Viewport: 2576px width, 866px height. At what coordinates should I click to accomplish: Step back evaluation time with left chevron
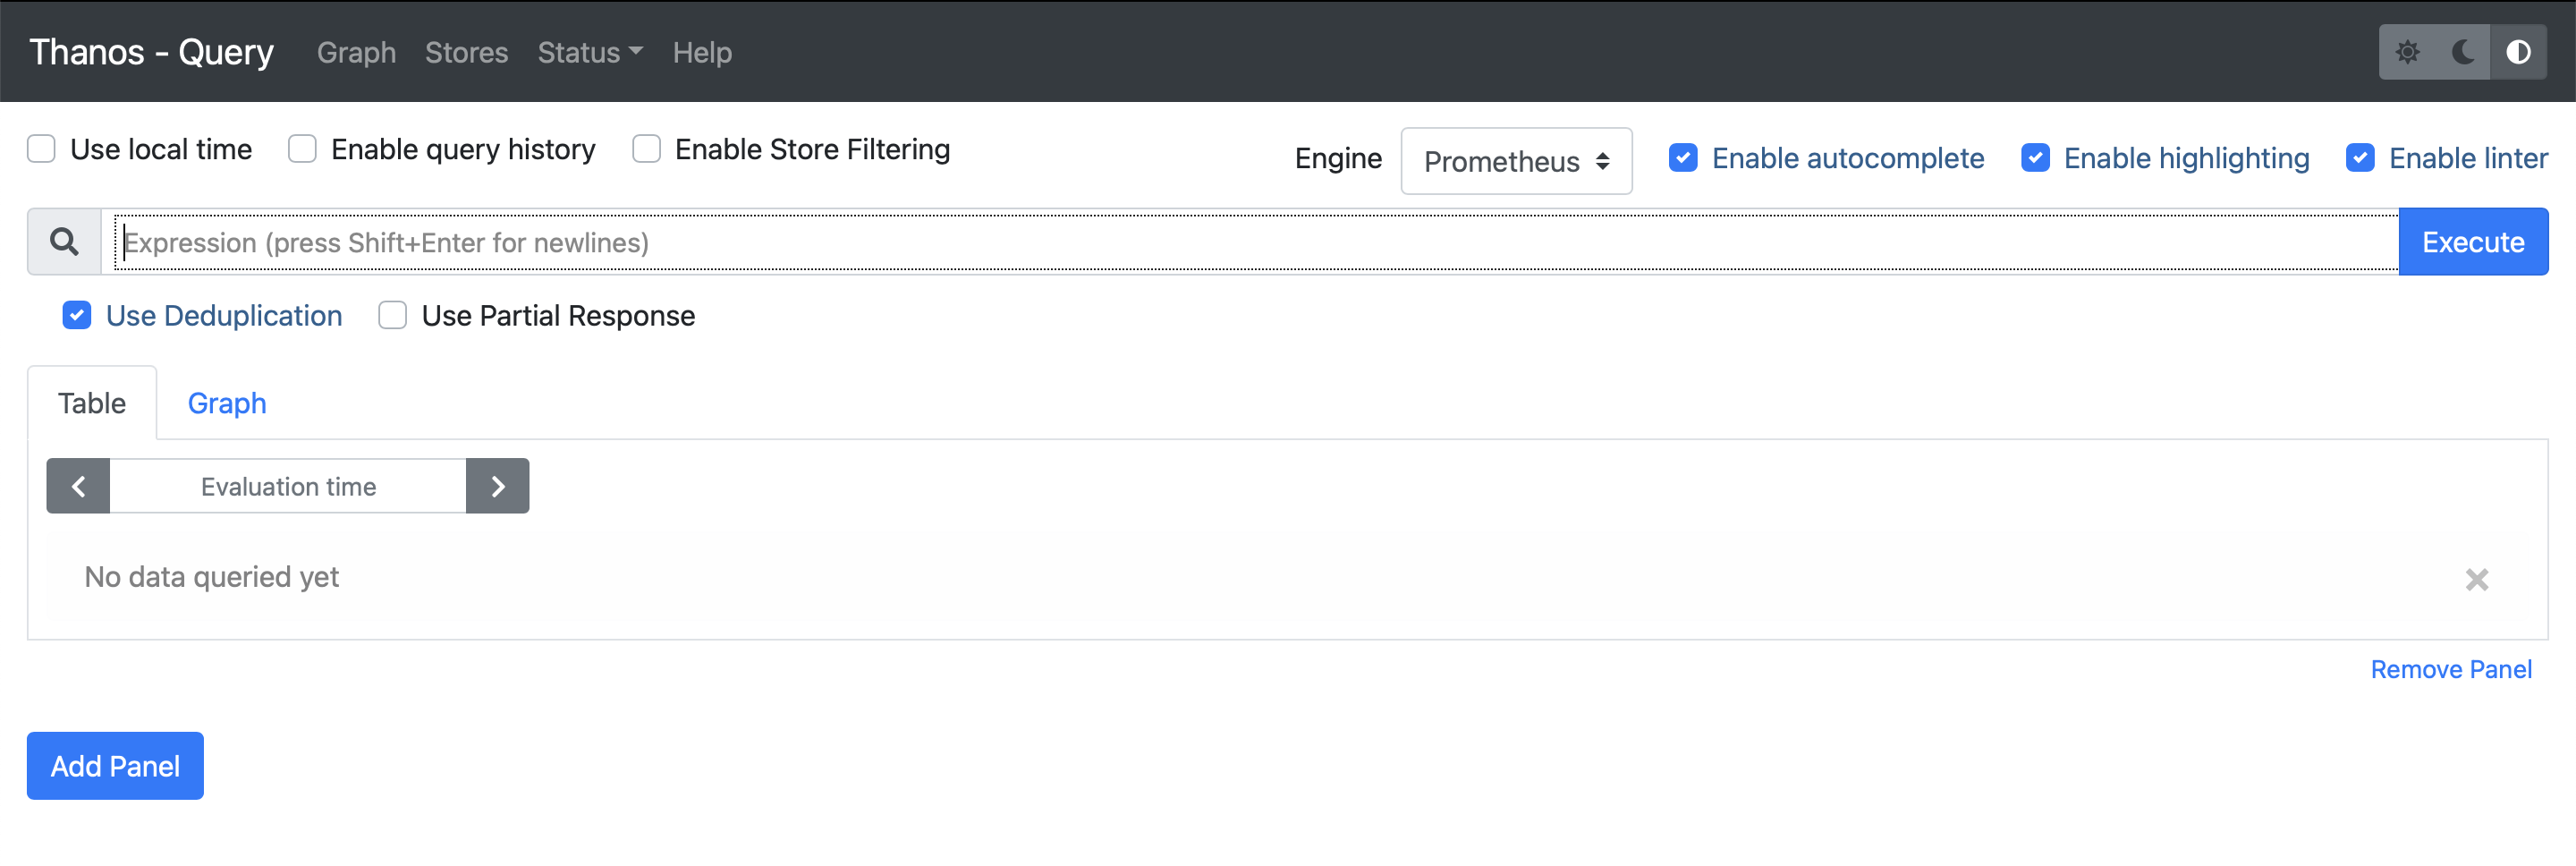point(78,486)
